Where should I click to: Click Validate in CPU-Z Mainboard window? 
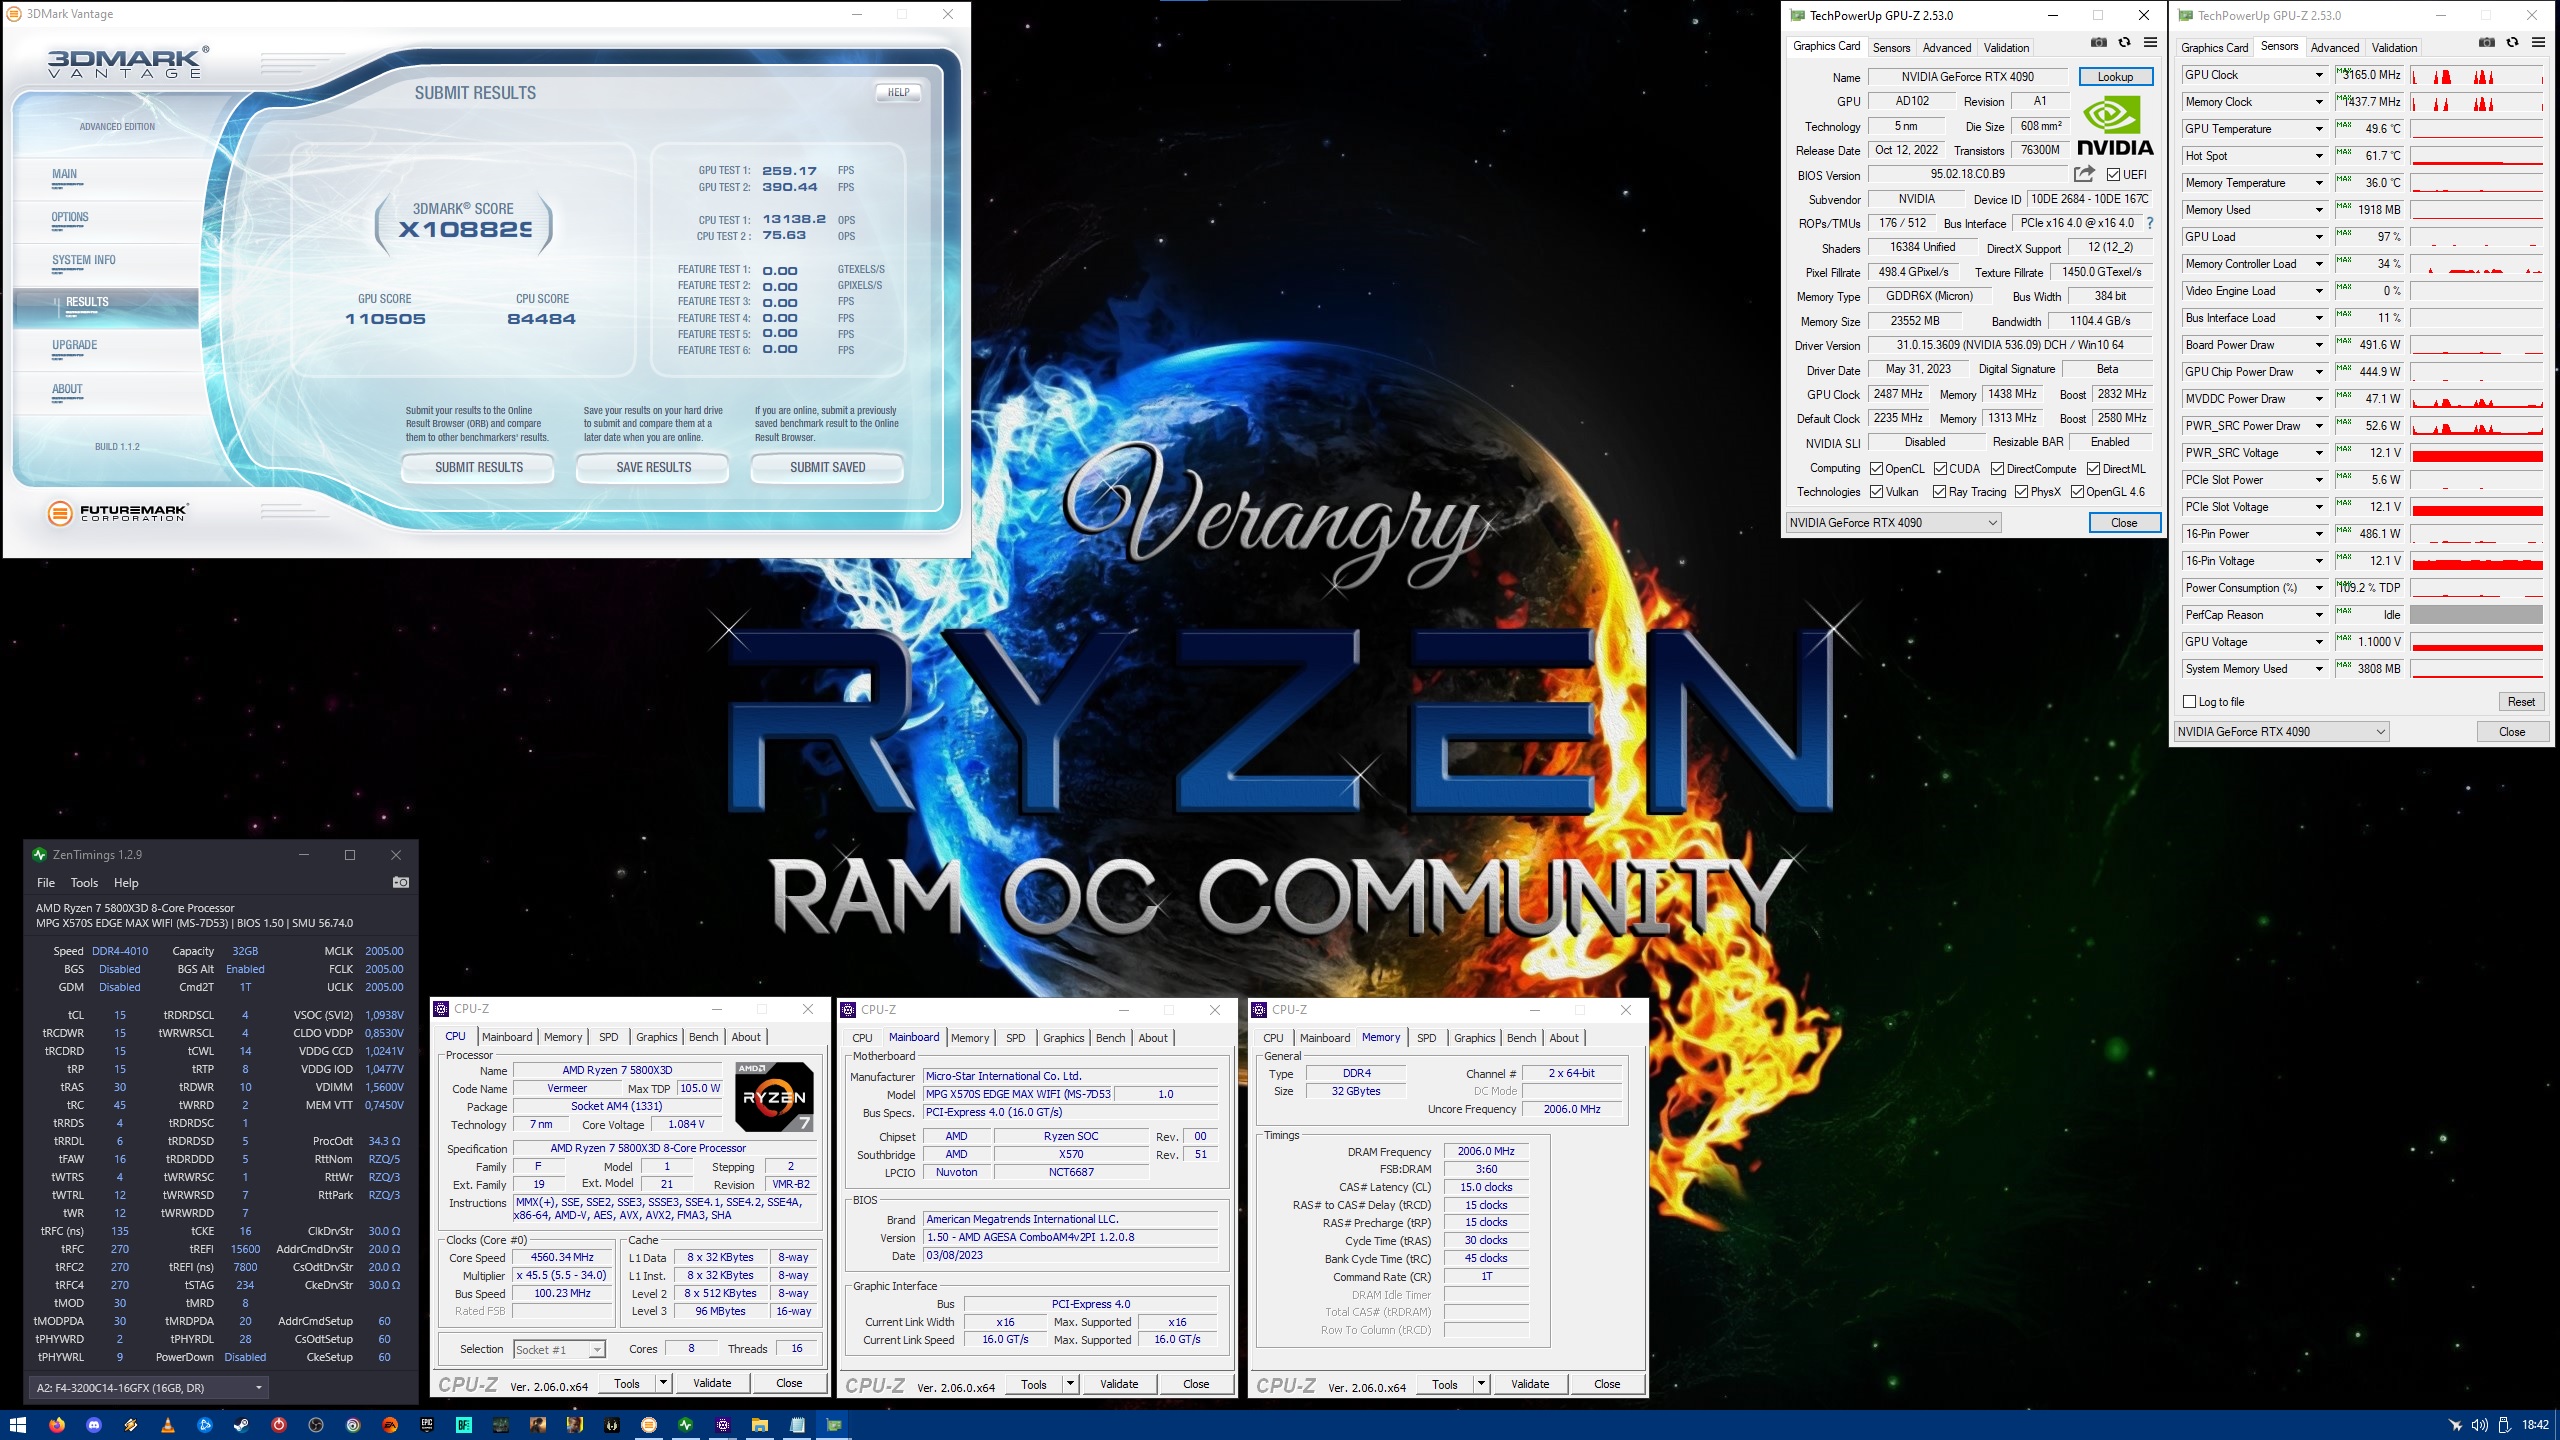coord(1118,1384)
